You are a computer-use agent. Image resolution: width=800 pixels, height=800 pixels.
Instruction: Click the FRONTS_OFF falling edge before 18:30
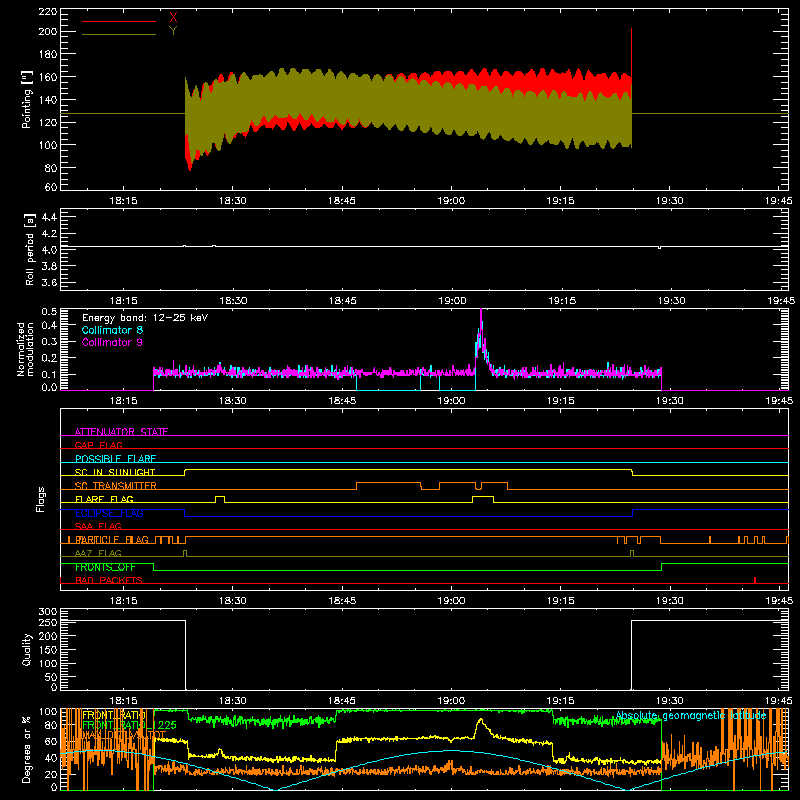coord(154,567)
